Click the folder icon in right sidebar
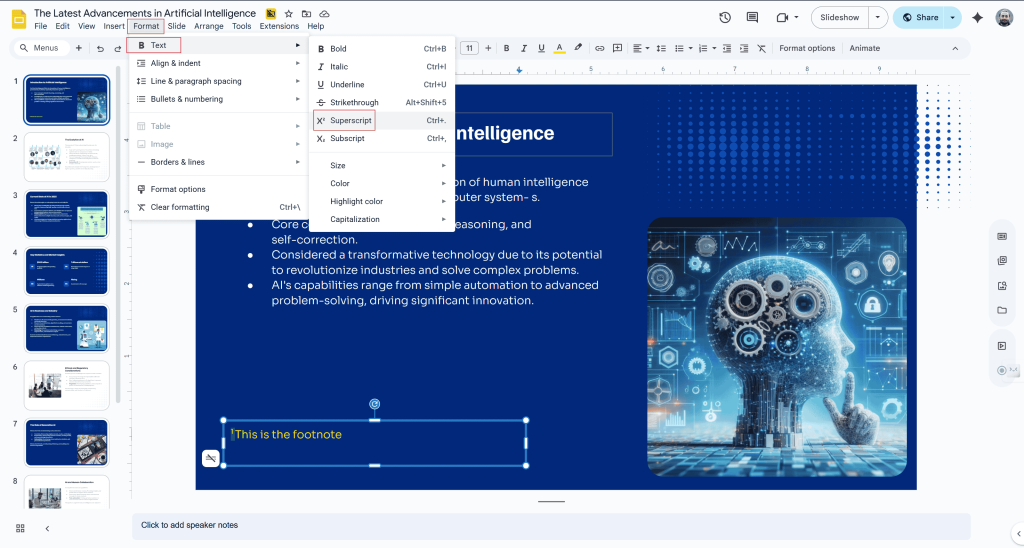This screenshot has height=548, width=1024. [1002, 310]
